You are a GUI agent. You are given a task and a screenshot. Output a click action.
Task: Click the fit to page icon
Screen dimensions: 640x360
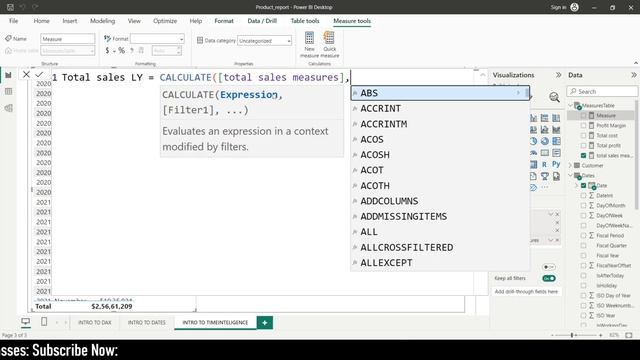pos(629,335)
